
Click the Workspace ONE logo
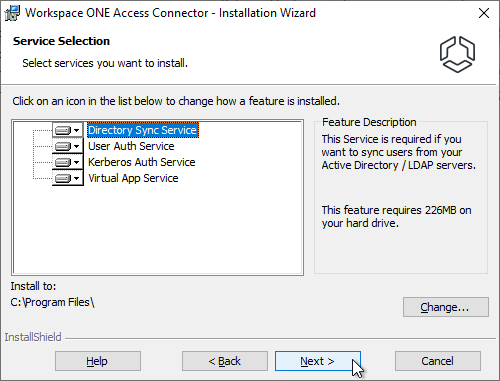tap(457, 54)
